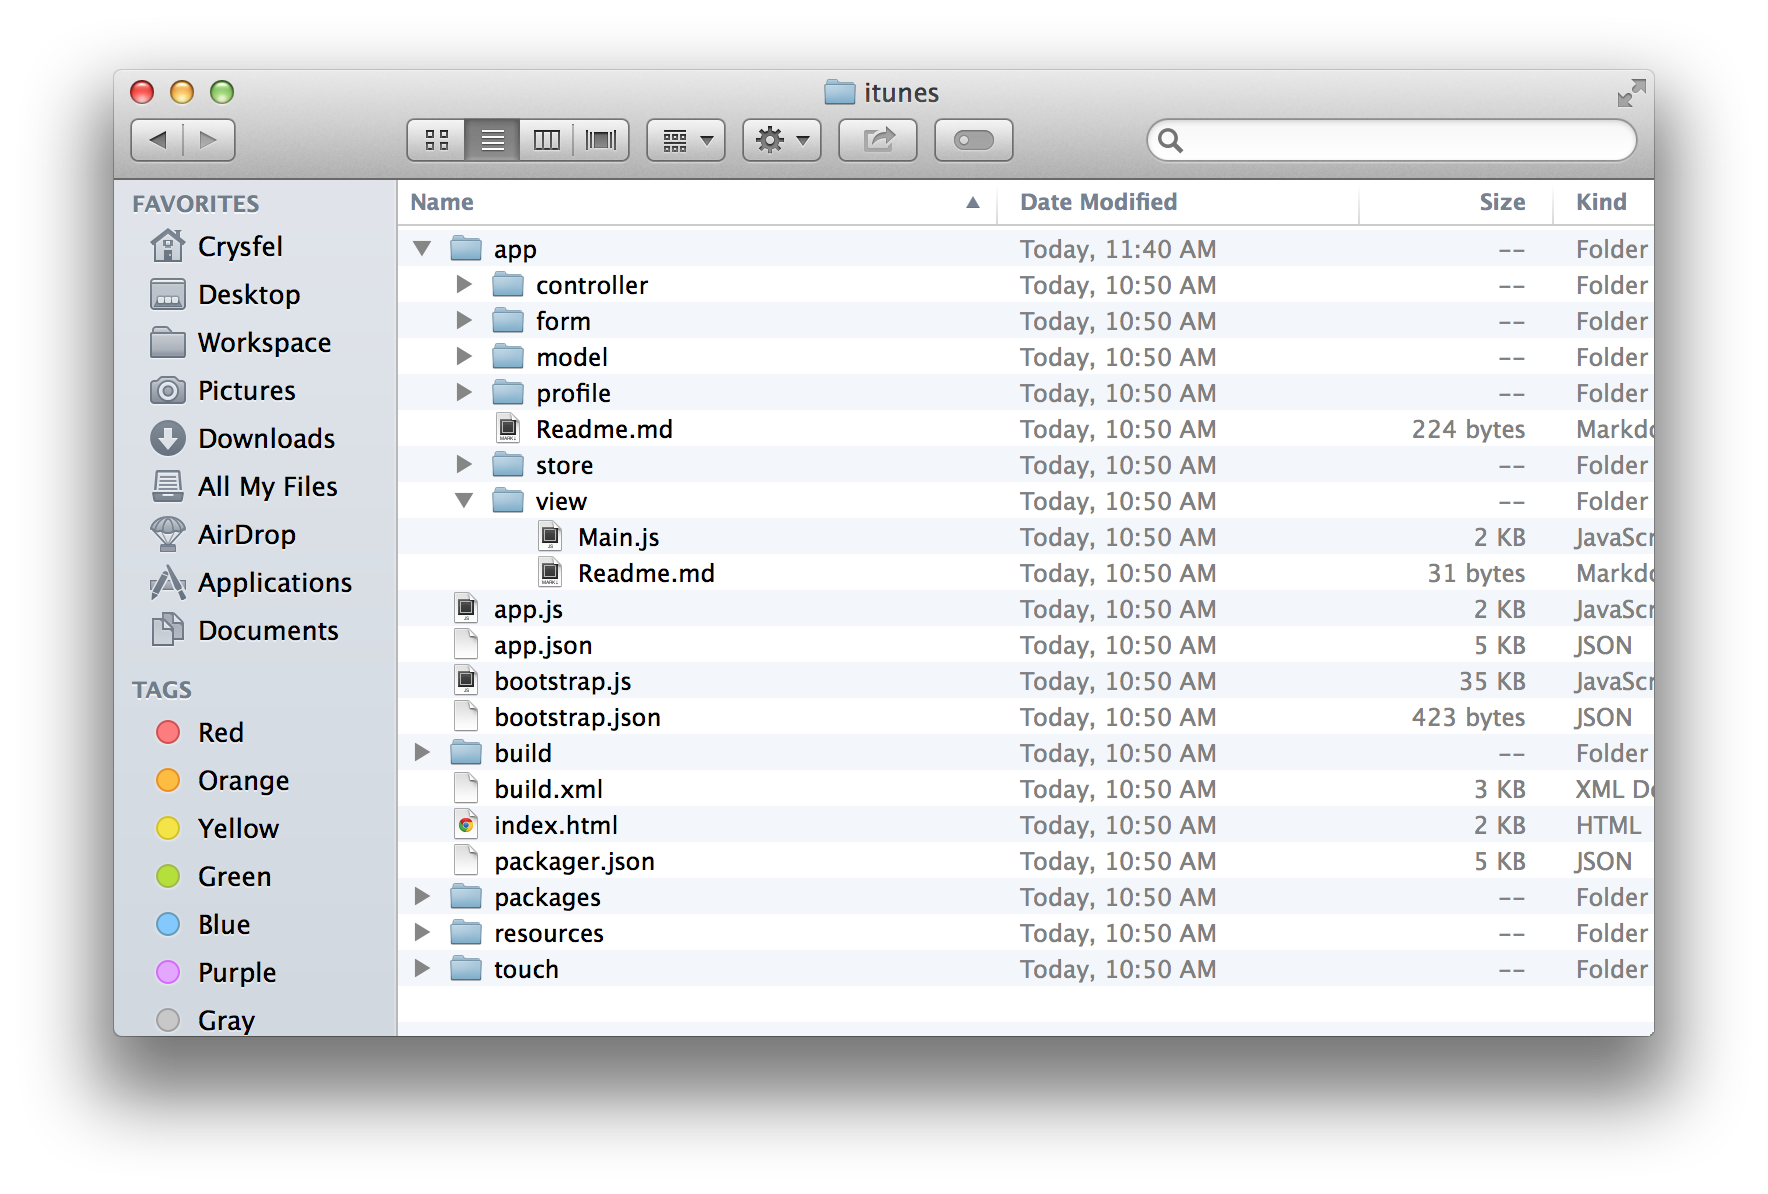The height and width of the screenshot is (1194, 1768).
Task: Expand the store folder
Action: [464, 464]
